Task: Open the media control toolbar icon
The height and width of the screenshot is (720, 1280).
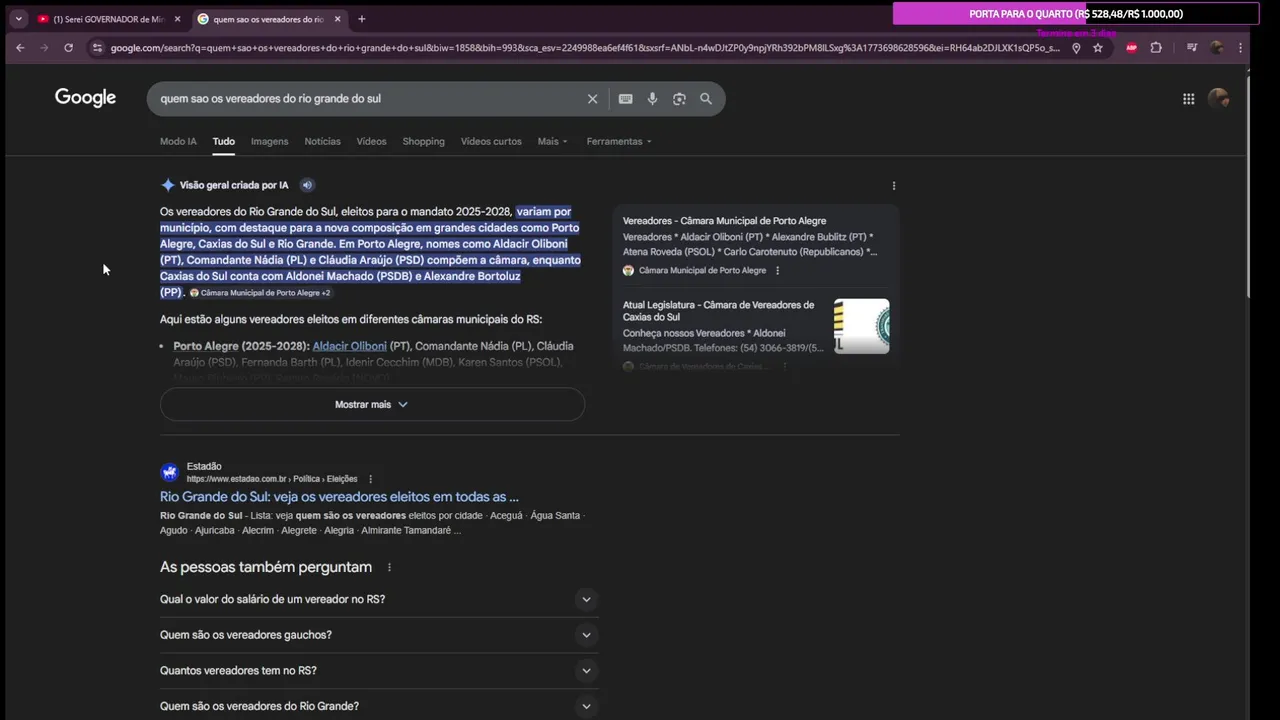Action: tap(1192, 47)
